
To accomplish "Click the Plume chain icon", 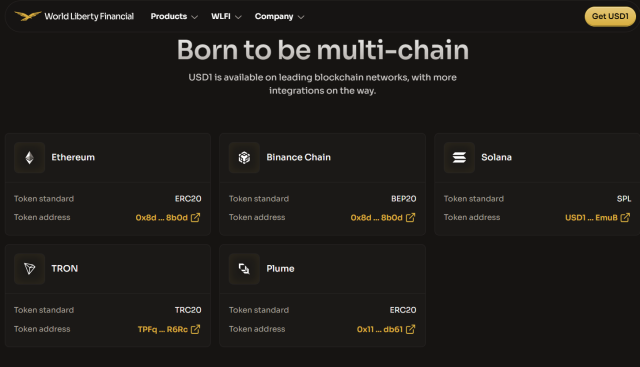I will [244, 269].
